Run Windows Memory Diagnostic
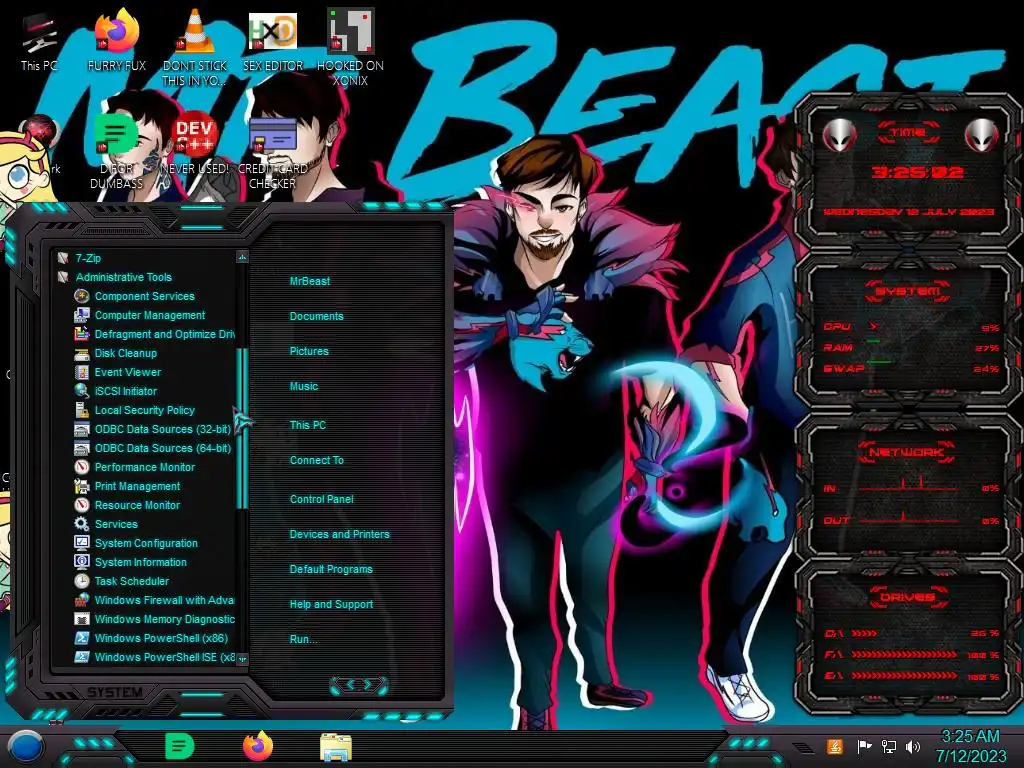This screenshot has height=768, width=1024. pyautogui.click(x=164, y=618)
